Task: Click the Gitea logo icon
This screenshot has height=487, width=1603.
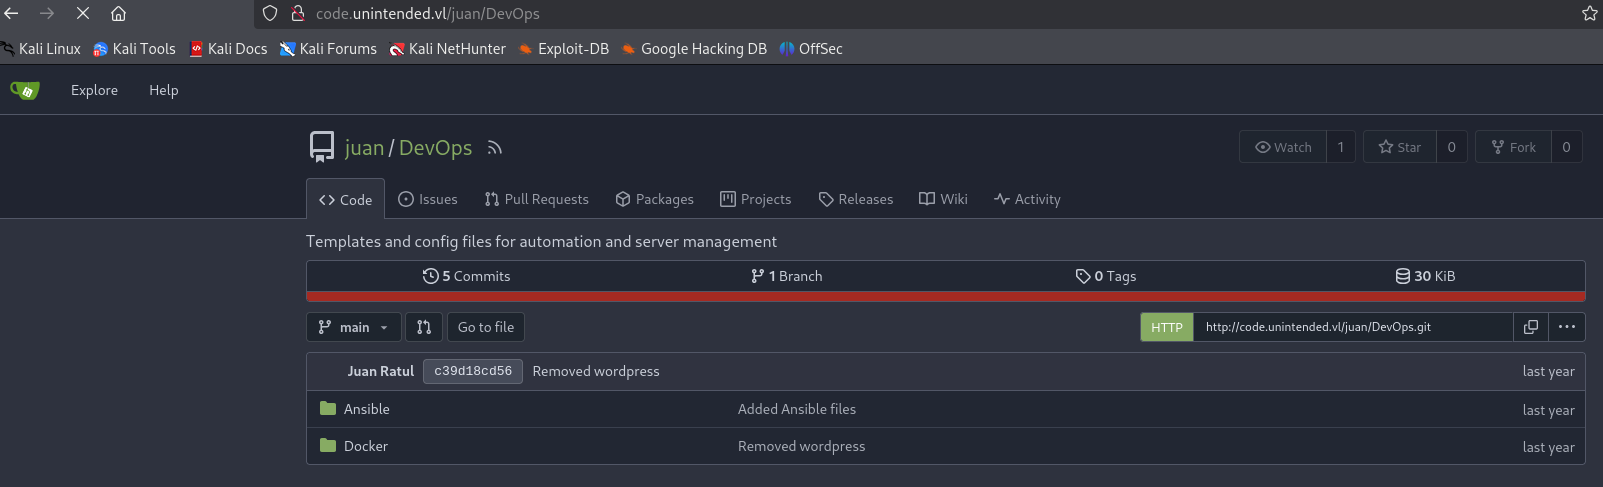Action: pyautogui.click(x=25, y=90)
